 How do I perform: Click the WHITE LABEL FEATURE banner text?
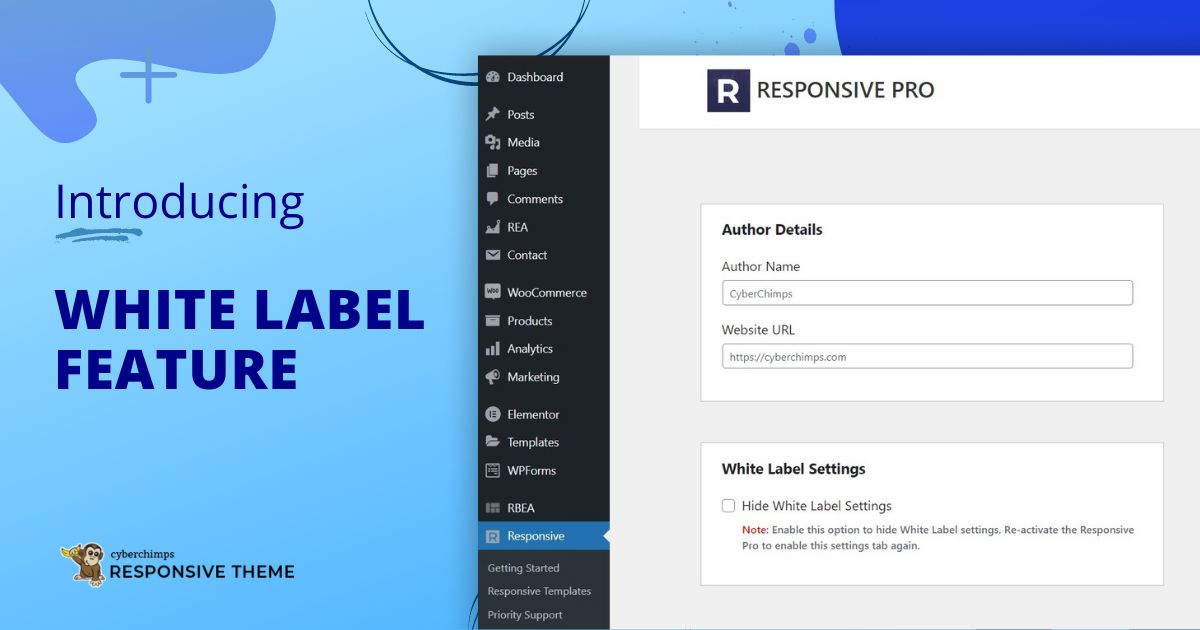tap(240, 339)
